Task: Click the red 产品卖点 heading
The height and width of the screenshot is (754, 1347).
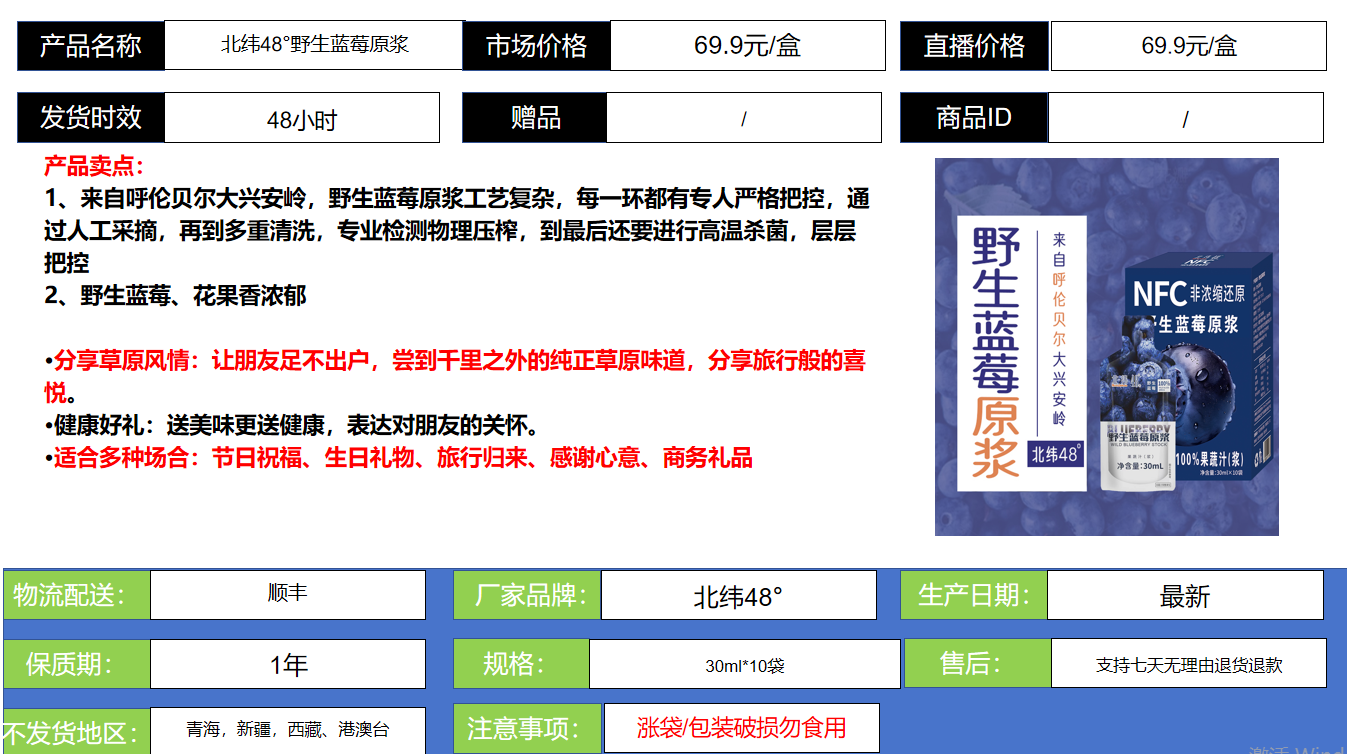Action: (94, 167)
